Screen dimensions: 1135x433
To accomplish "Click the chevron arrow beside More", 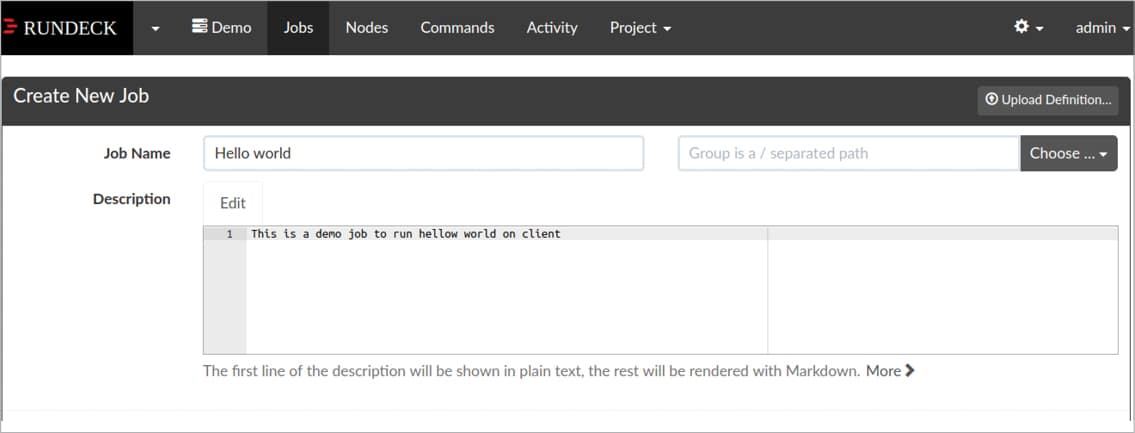I will [910, 371].
